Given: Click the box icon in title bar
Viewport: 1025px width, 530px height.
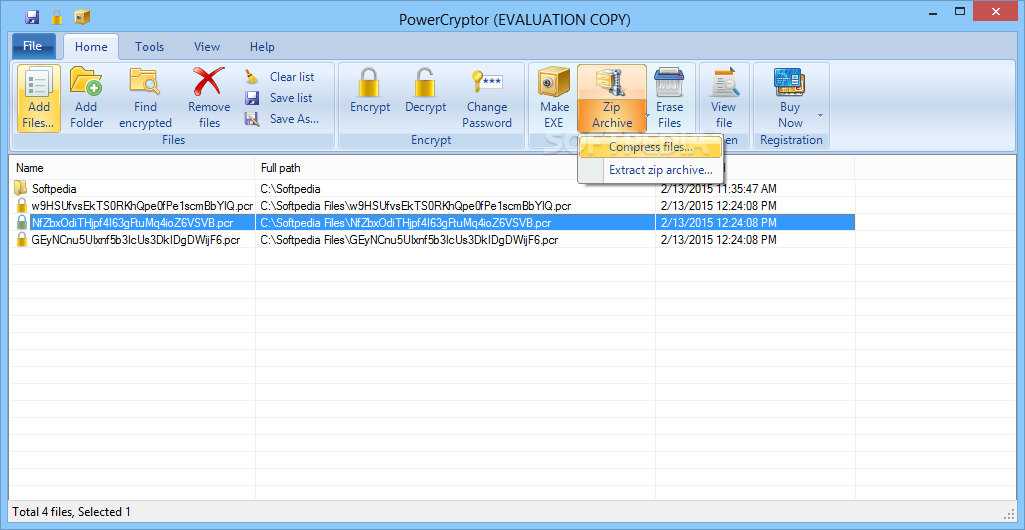Looking at the screenshot, I should click(x=82, y=17).
